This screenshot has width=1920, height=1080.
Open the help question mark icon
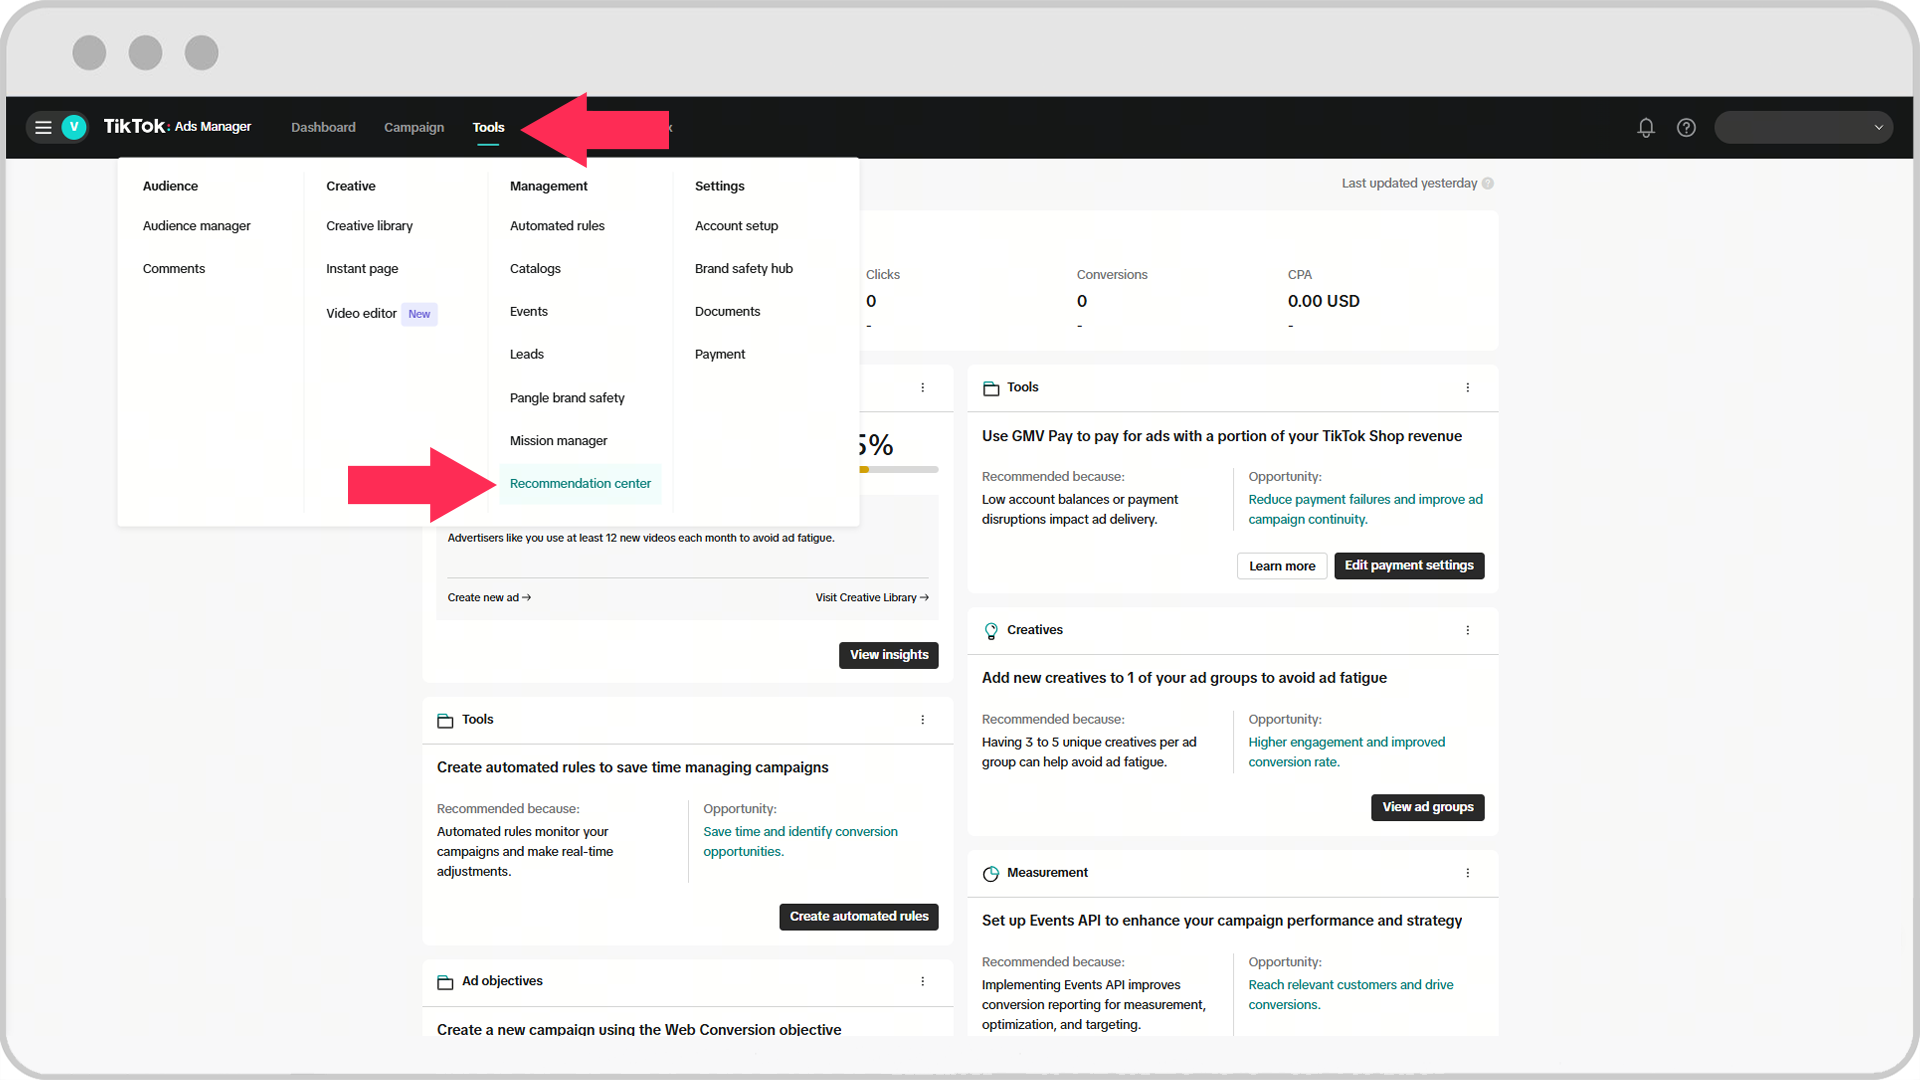click(x=1686, y=127)
